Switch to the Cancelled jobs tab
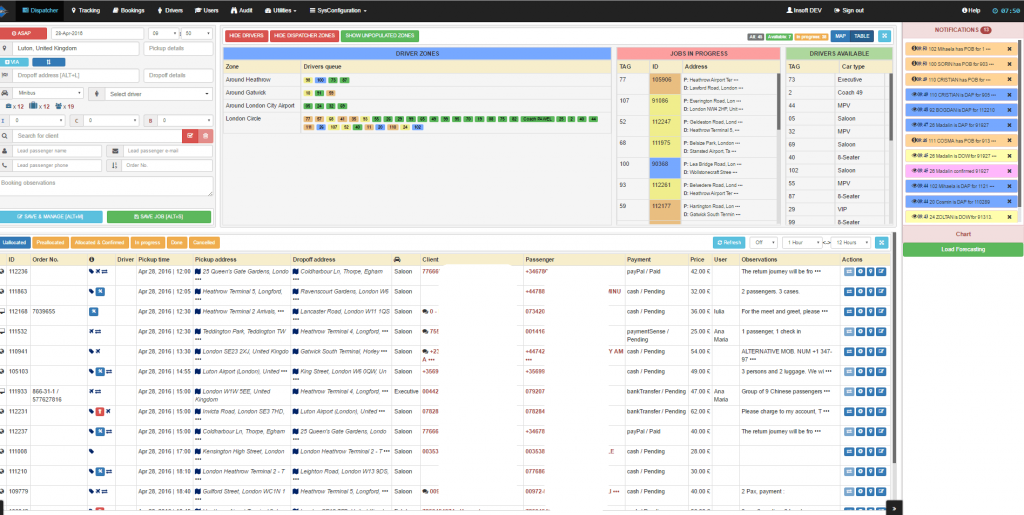The width and height of the screenshot is (1024, 515). click(x=204, y=242)
